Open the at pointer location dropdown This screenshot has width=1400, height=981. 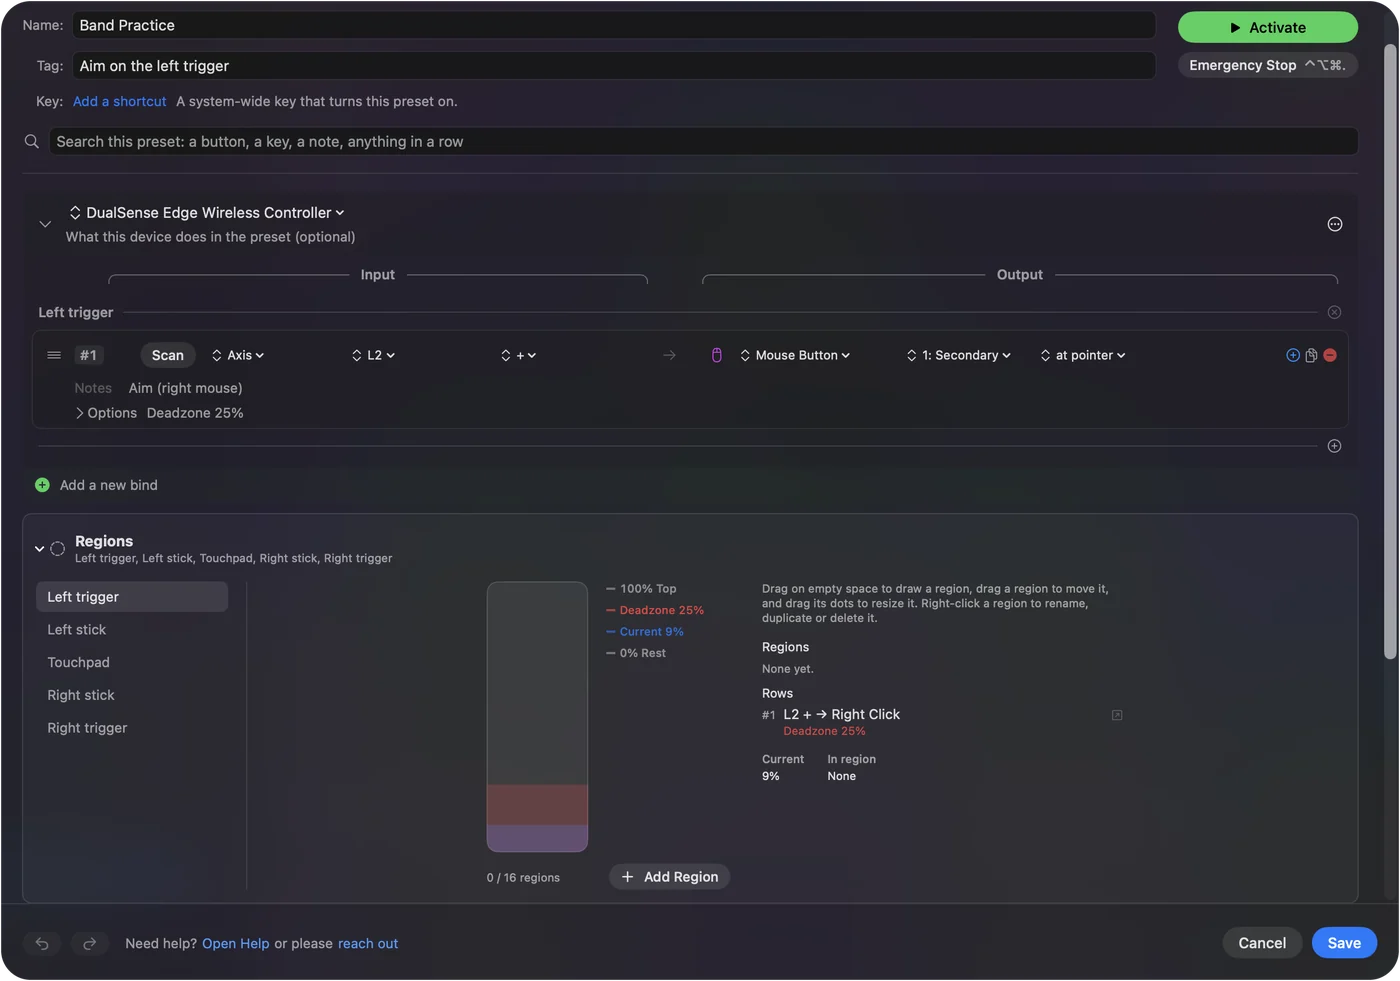[x=1083, y=355]
